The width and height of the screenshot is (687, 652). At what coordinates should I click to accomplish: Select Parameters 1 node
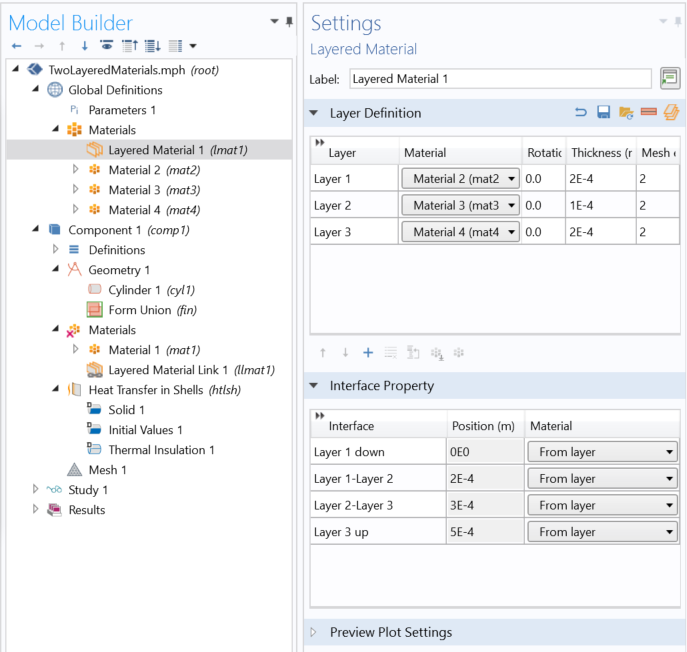(x=122, y=110)
